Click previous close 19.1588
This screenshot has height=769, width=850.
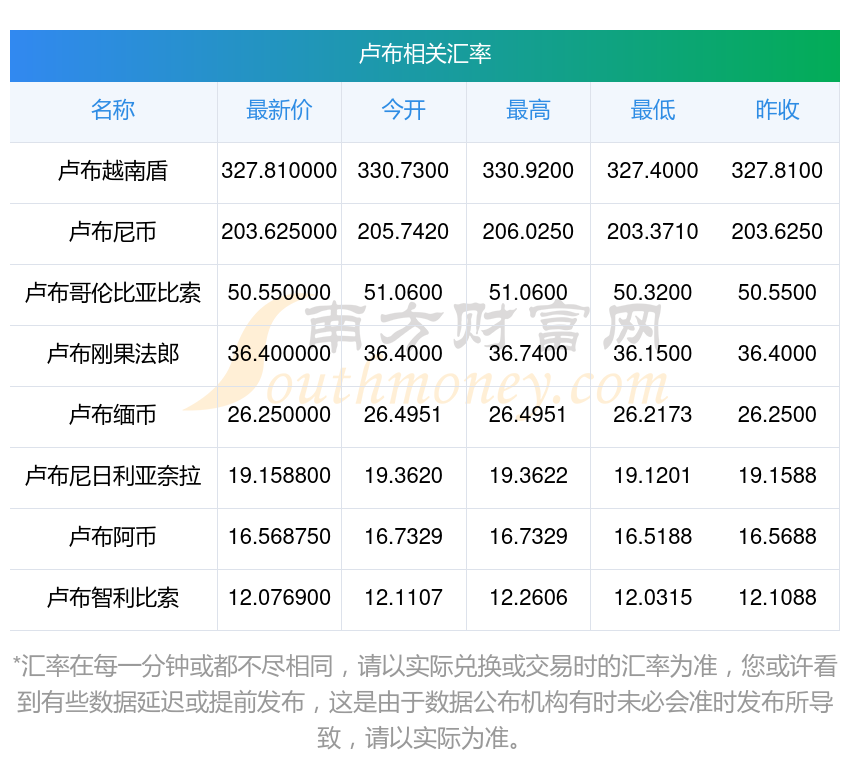777,476
